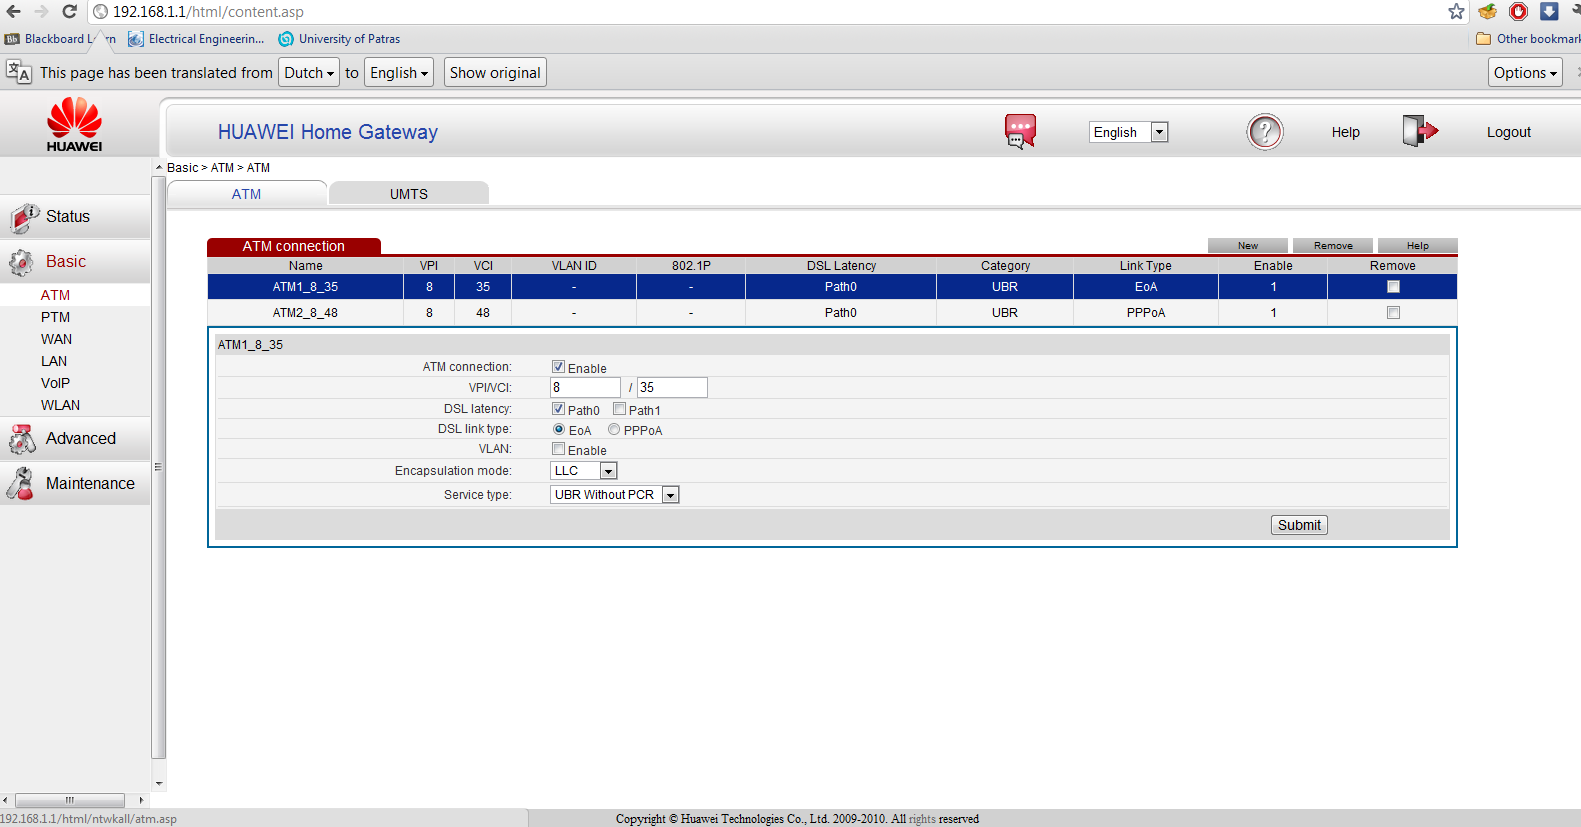Click the browser back arrow
This screenshot has width=1581, height=827.
[x=13, y=11]
